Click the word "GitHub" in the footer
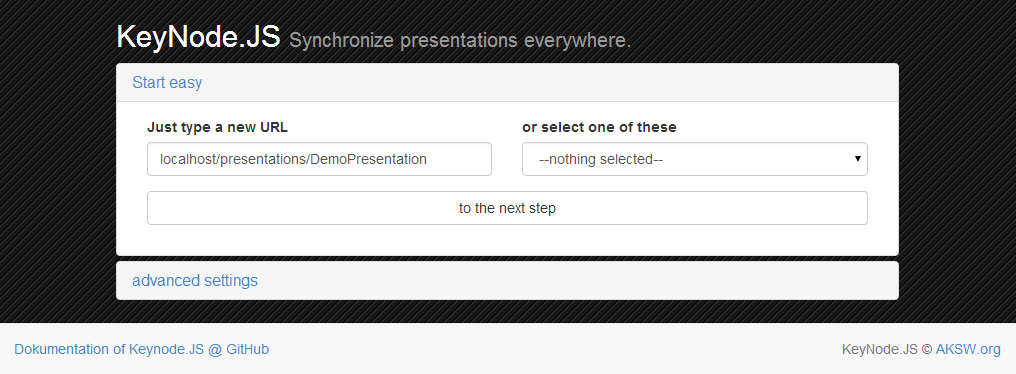1016x374 pixels. click(x=248, y=349)
